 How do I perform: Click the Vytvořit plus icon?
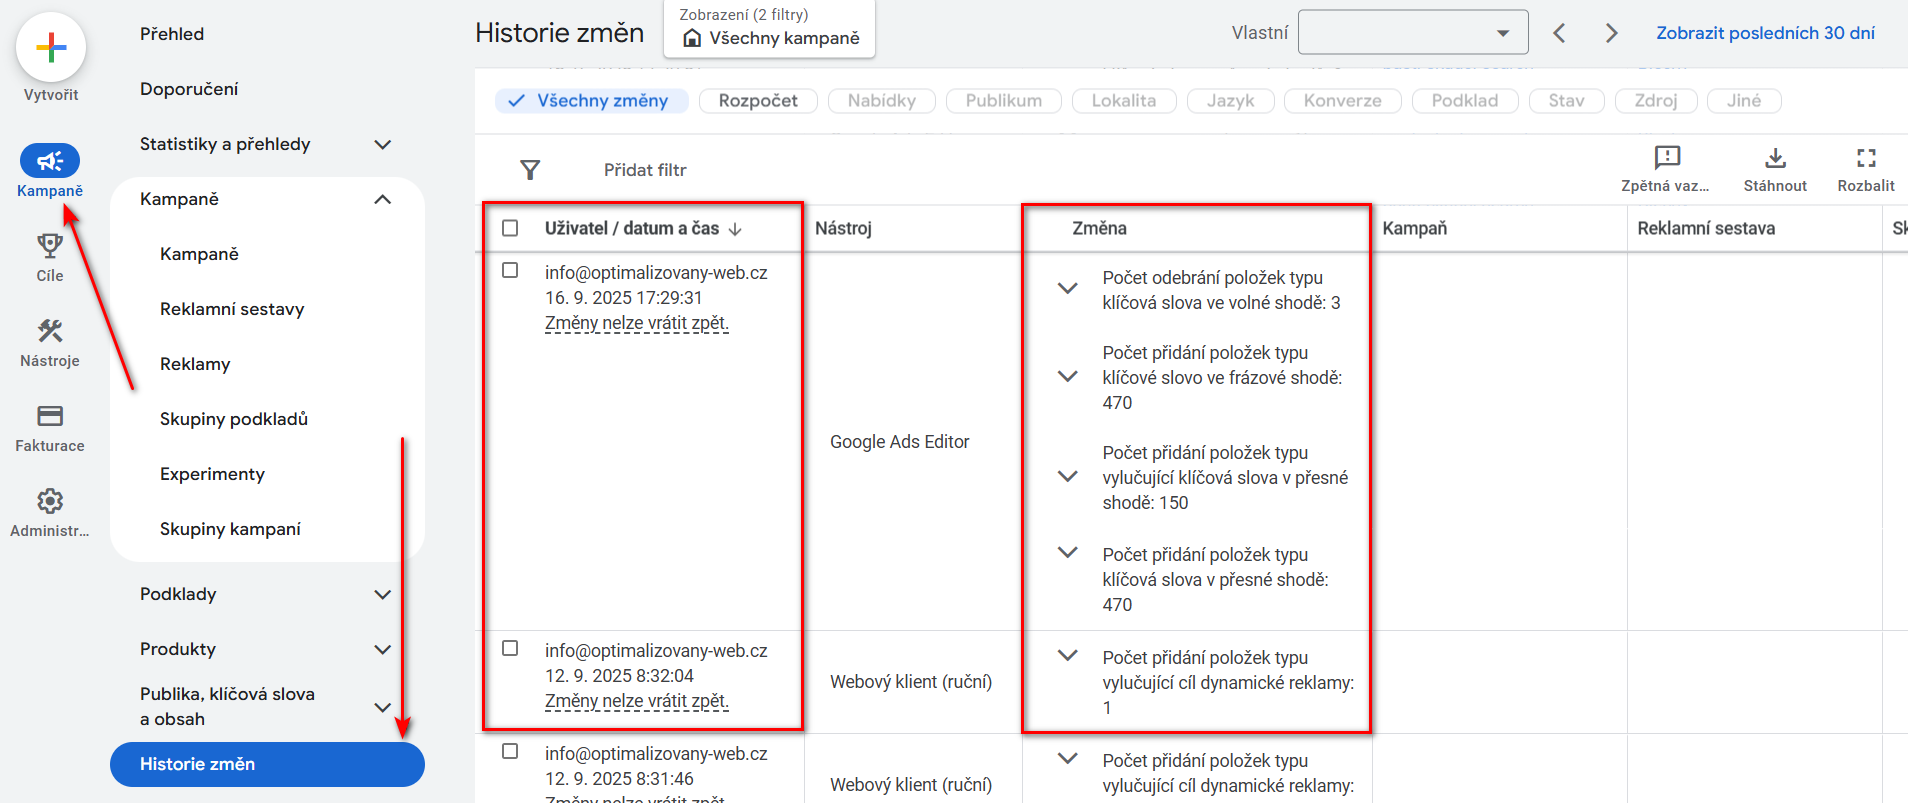(x=50, y=47)
